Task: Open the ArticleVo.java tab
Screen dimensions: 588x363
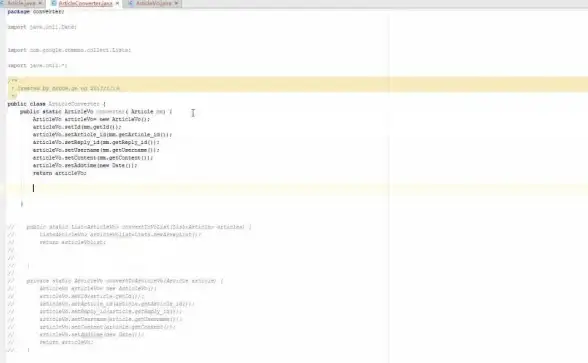Action: 154,3
